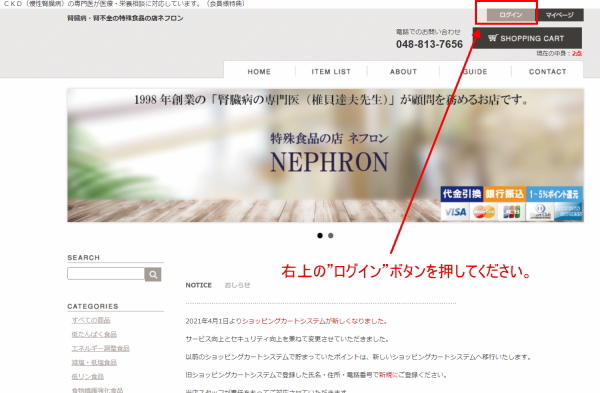
Task: Click the magnifier search button
Action: (x=153, y=274)
